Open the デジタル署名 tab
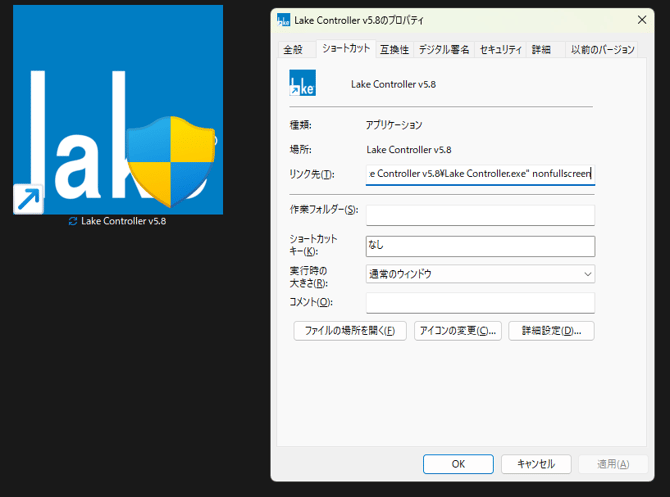The image size is (670, 497). [444, 50]
